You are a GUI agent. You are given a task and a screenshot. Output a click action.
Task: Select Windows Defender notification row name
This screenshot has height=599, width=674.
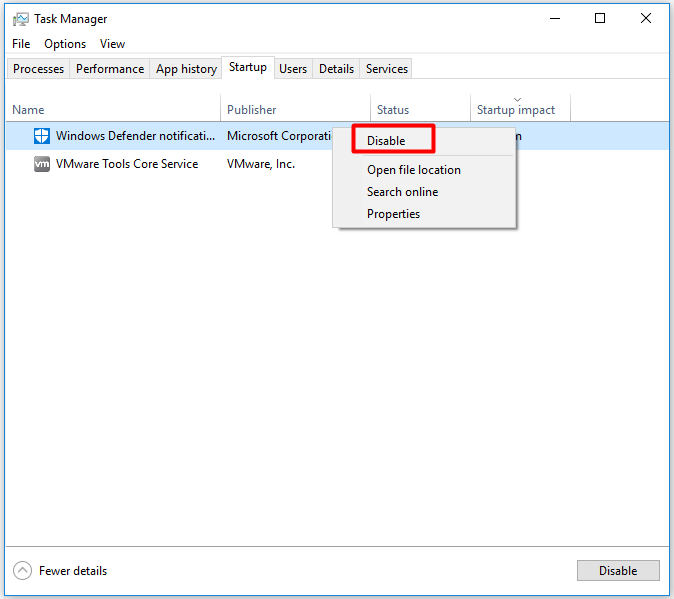135,136
